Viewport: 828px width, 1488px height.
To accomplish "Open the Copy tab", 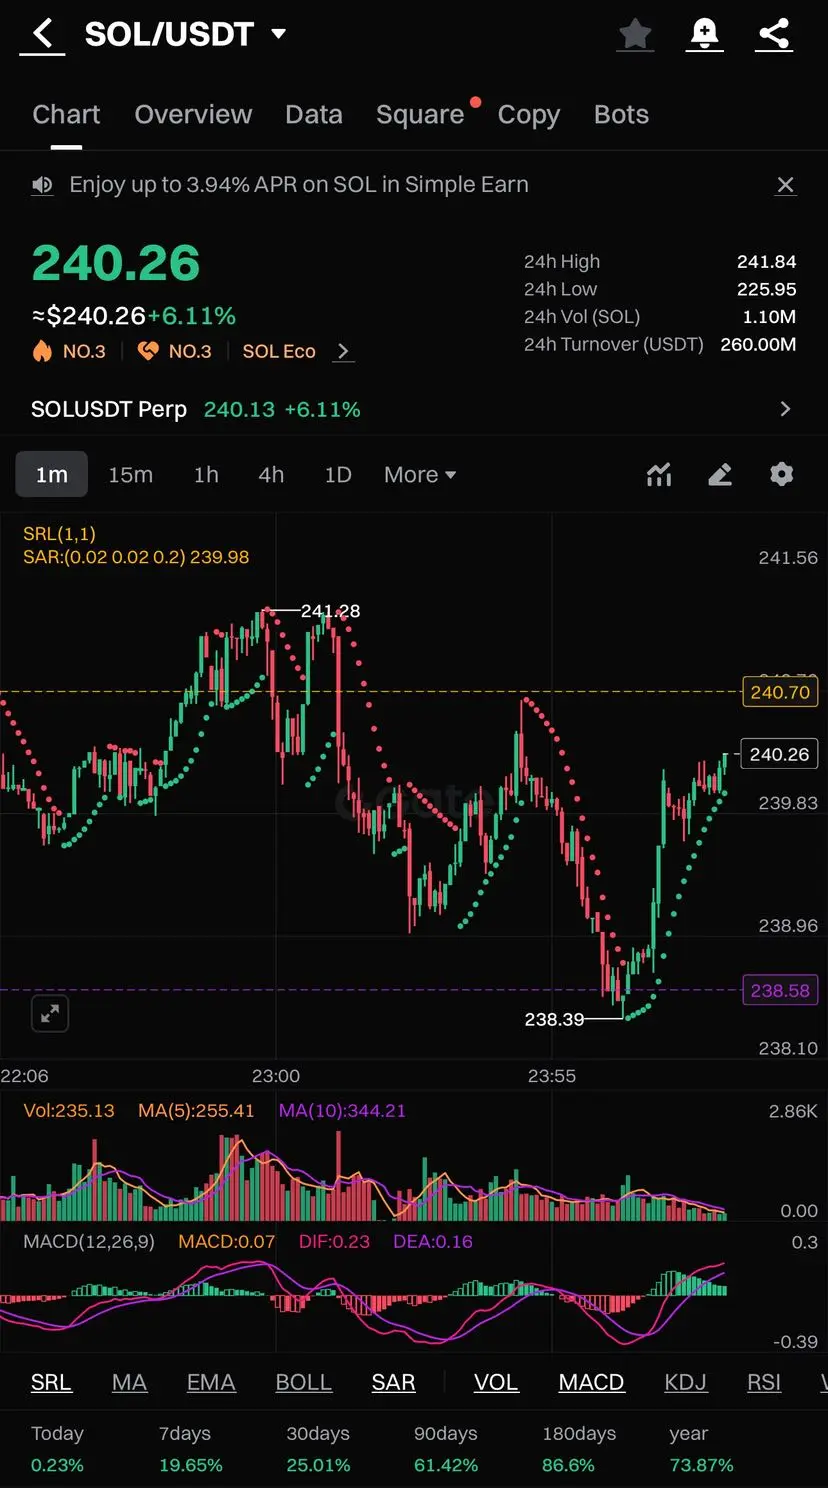I will (529, 115).
